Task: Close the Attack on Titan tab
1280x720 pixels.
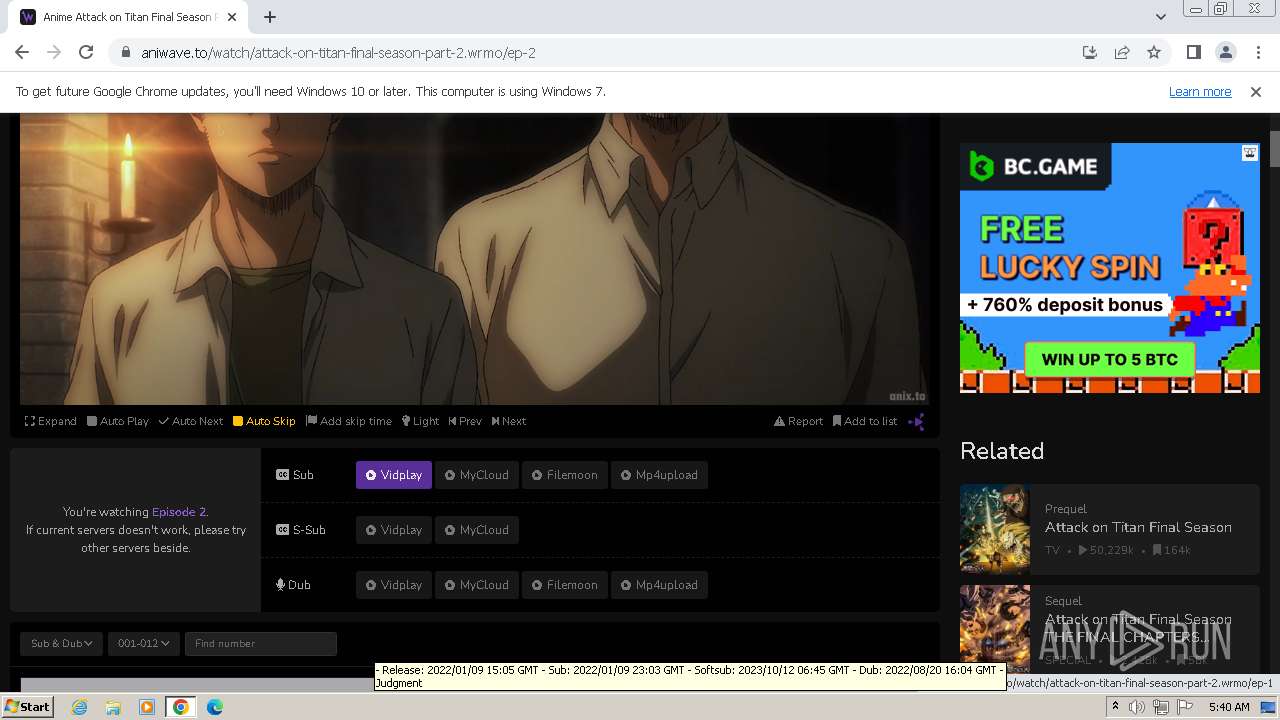Action: (232, 17)
